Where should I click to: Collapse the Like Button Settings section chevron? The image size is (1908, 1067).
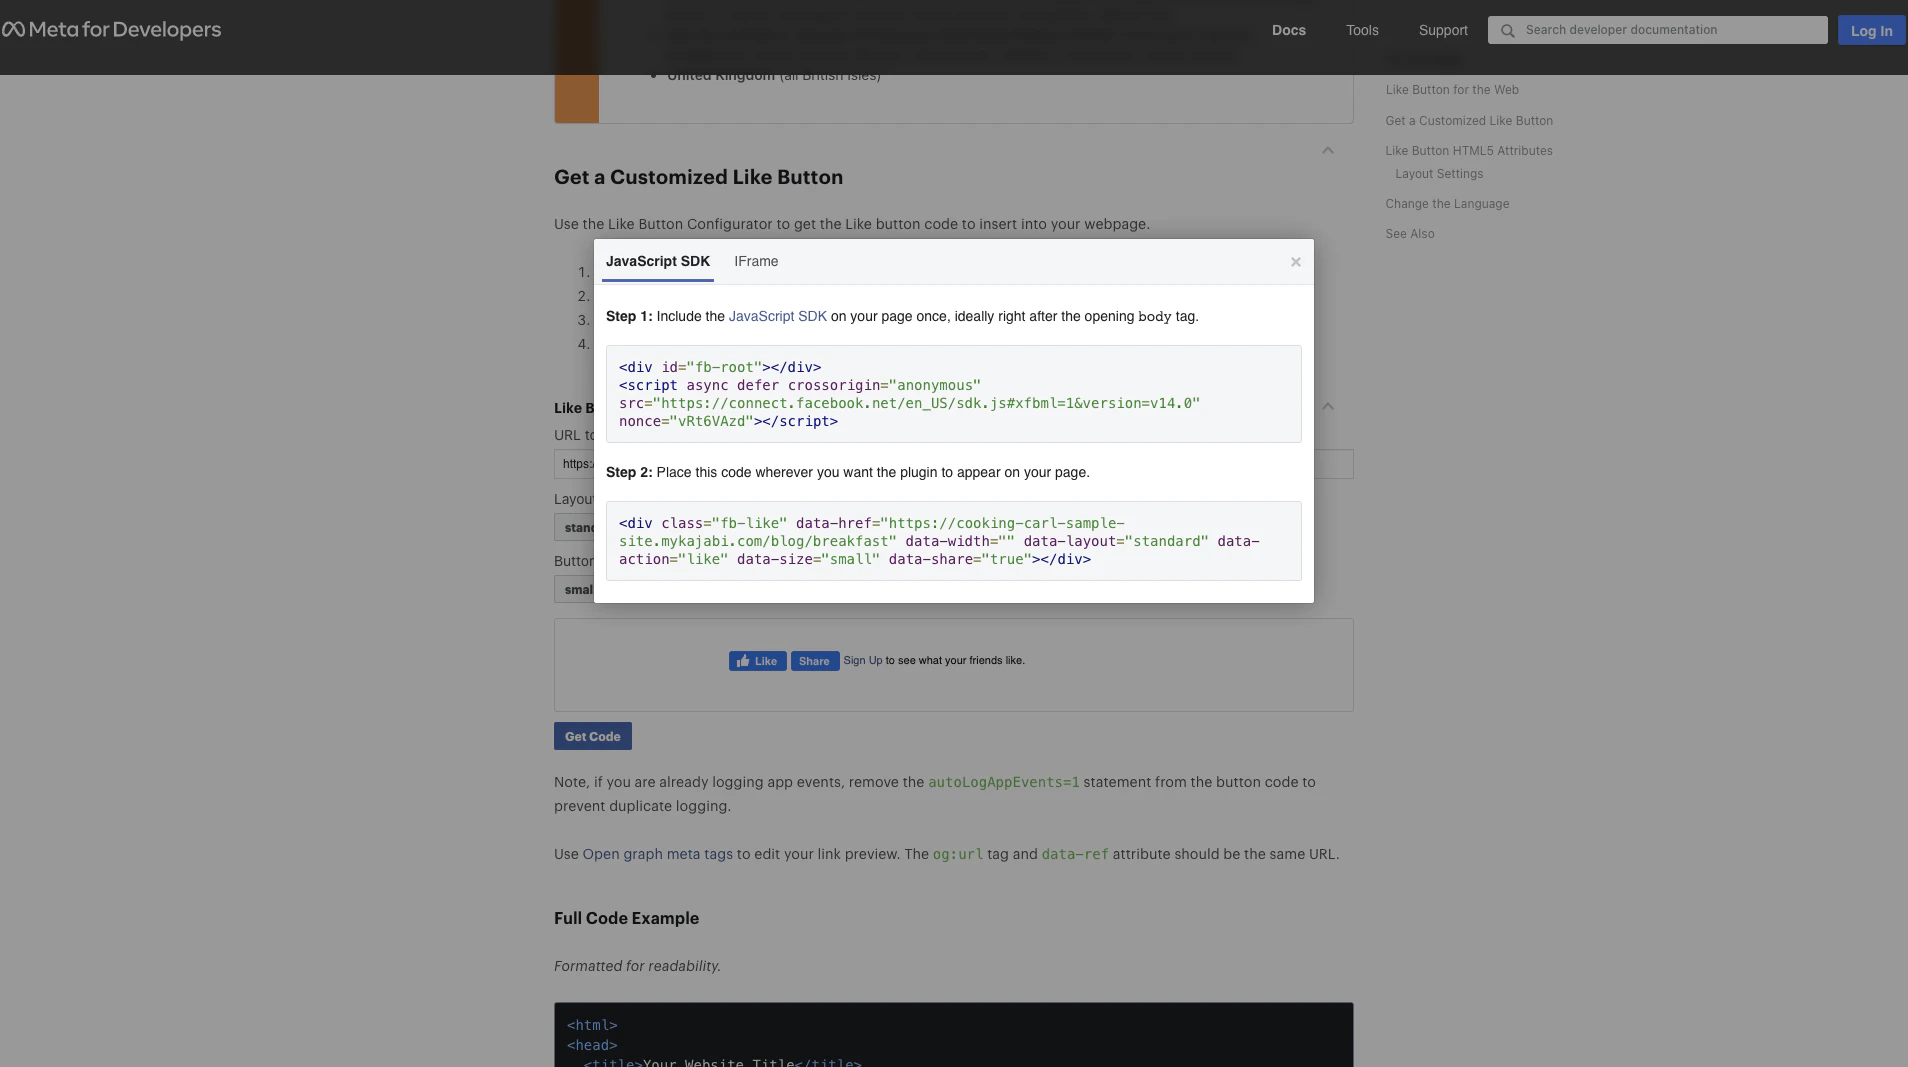(x=1327, y=406)
